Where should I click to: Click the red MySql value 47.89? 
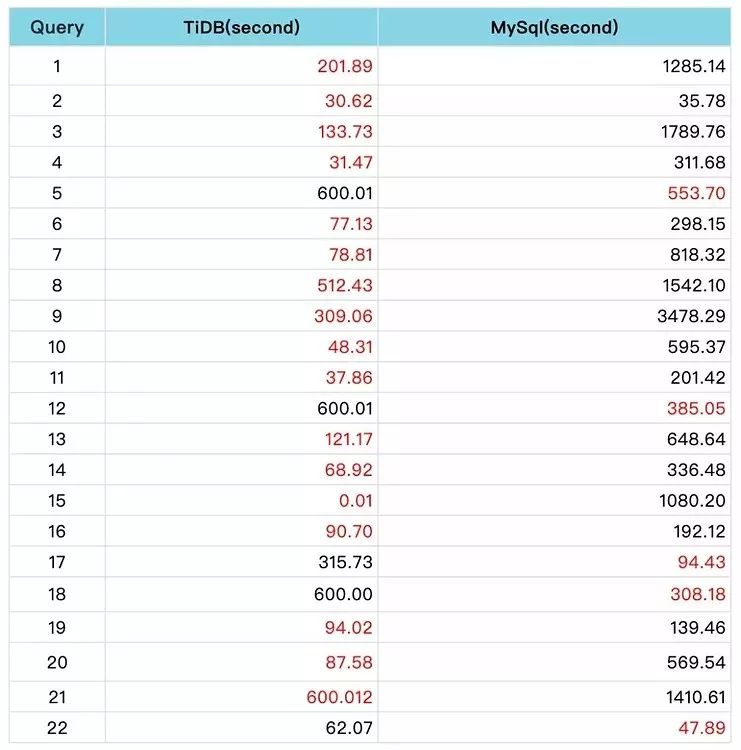pyautogui.click(x=701, y=728)
